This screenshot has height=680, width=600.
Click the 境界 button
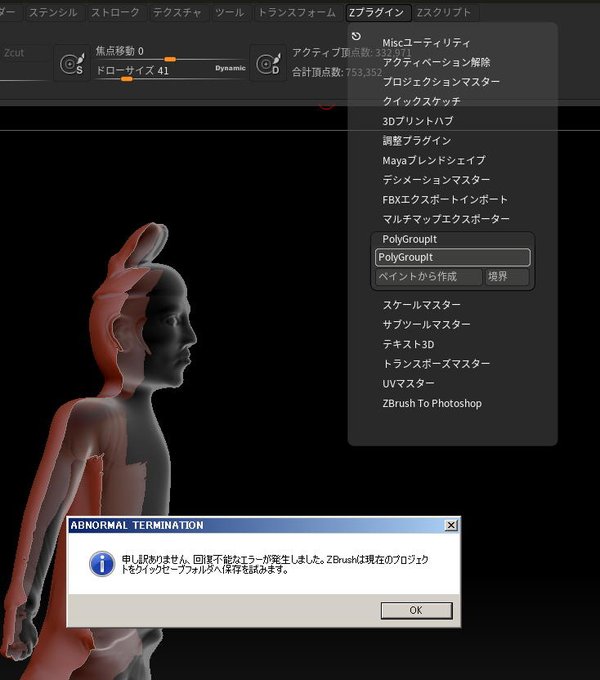tap(506, 277)
